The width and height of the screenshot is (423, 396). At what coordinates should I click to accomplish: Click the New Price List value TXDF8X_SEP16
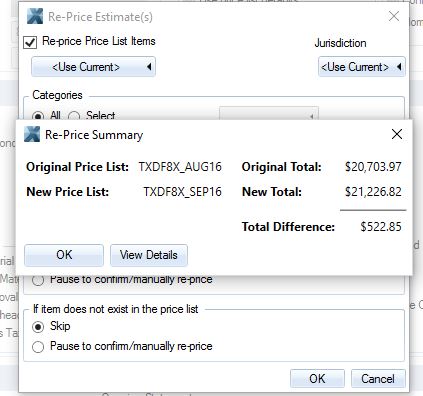tap(182, 192)
